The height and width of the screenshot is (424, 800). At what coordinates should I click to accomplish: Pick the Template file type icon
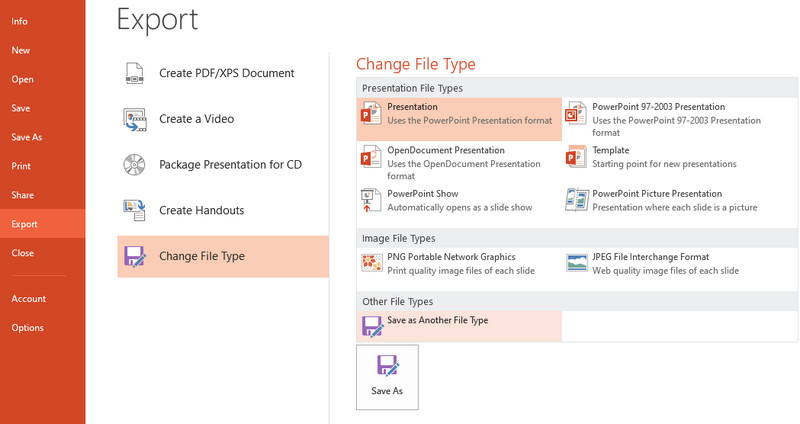[x=576, y=157]
